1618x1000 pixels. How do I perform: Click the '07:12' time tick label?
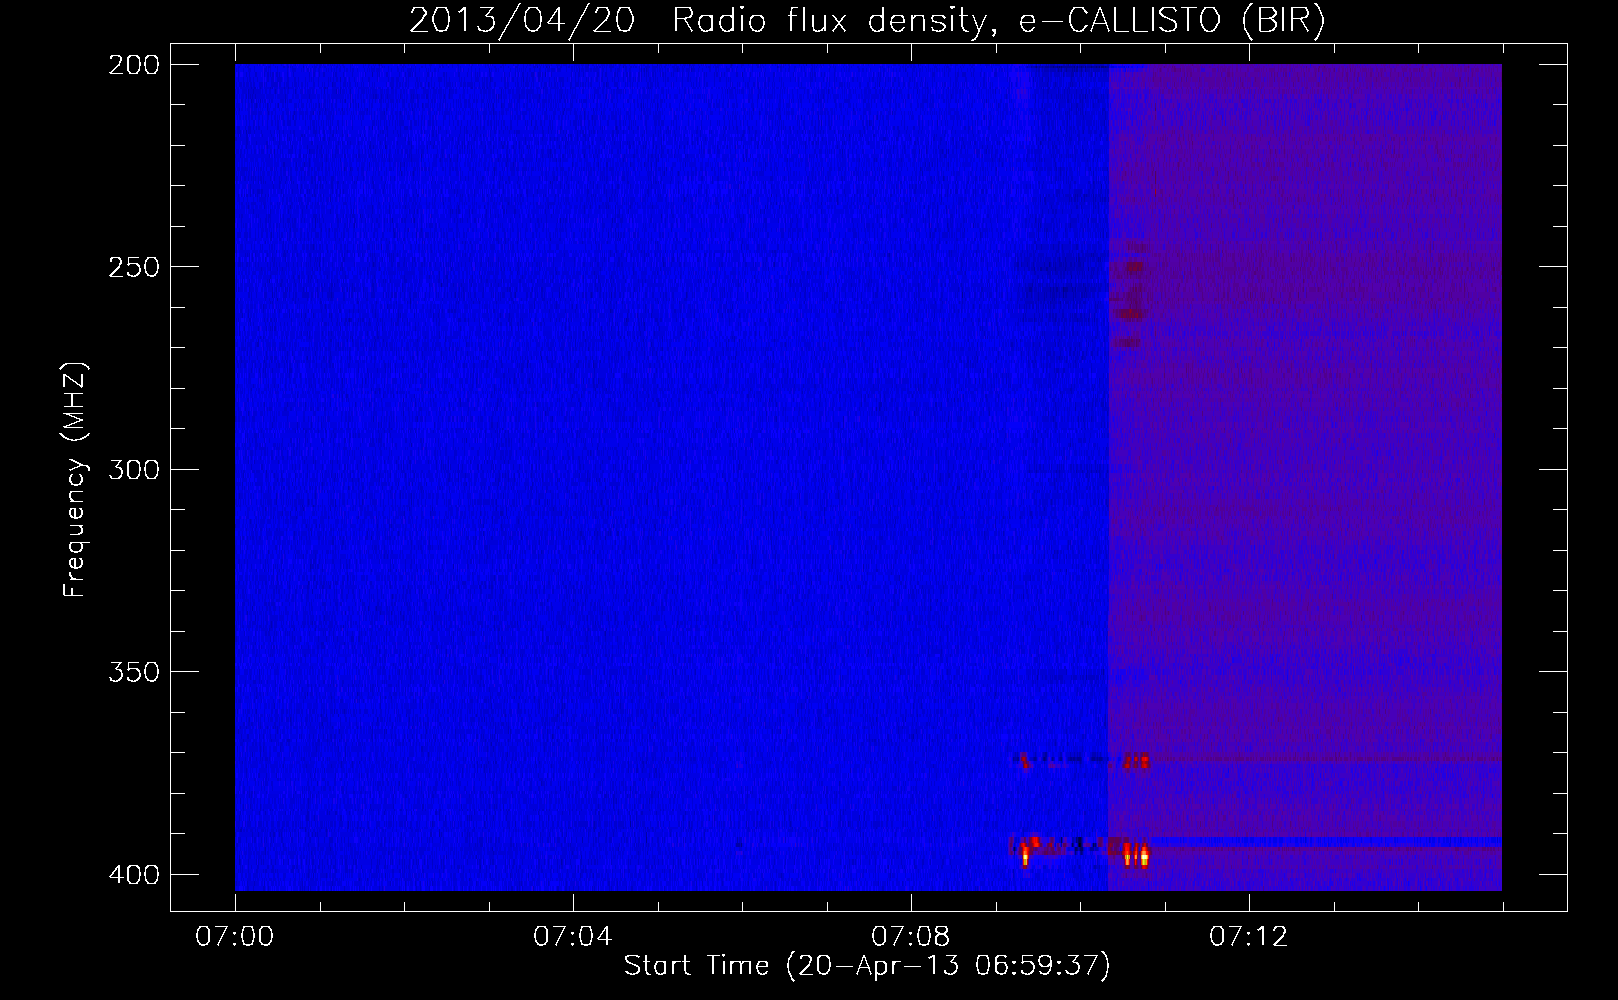click(x=1248, y=937)
